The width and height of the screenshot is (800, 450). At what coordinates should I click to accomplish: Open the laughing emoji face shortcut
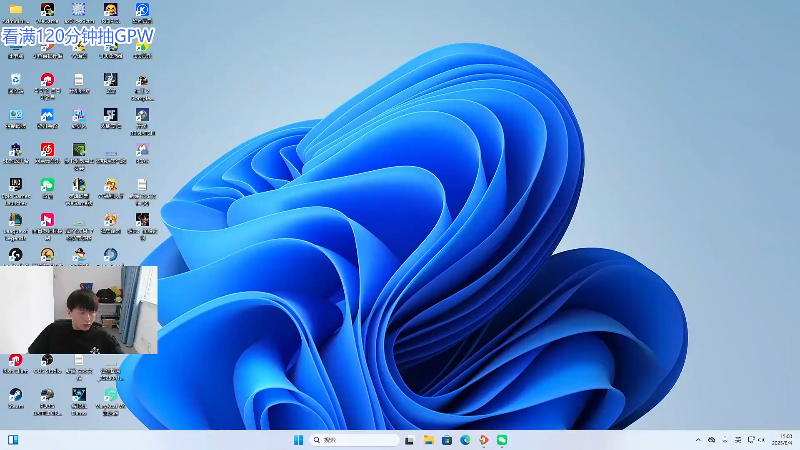[x=111, y=10]
